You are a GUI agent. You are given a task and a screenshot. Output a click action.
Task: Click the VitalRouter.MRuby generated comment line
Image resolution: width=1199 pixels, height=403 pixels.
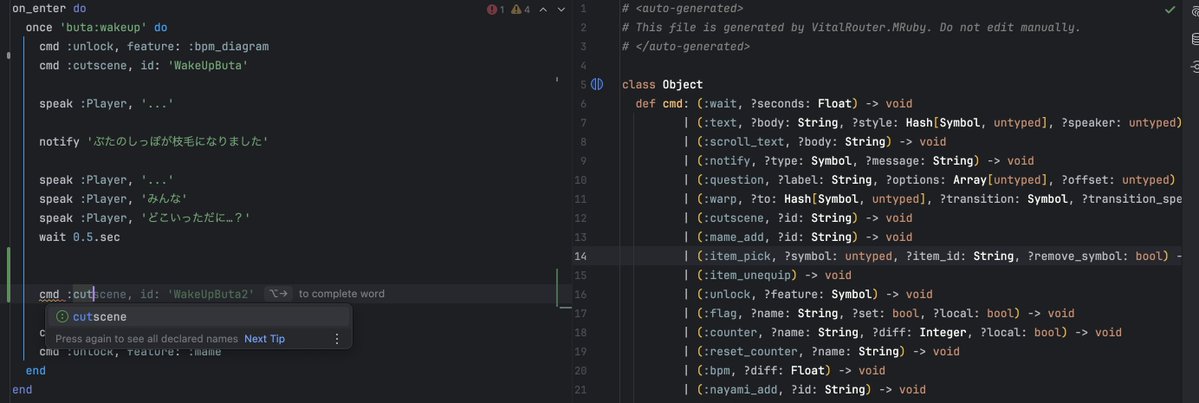point(851,27)
